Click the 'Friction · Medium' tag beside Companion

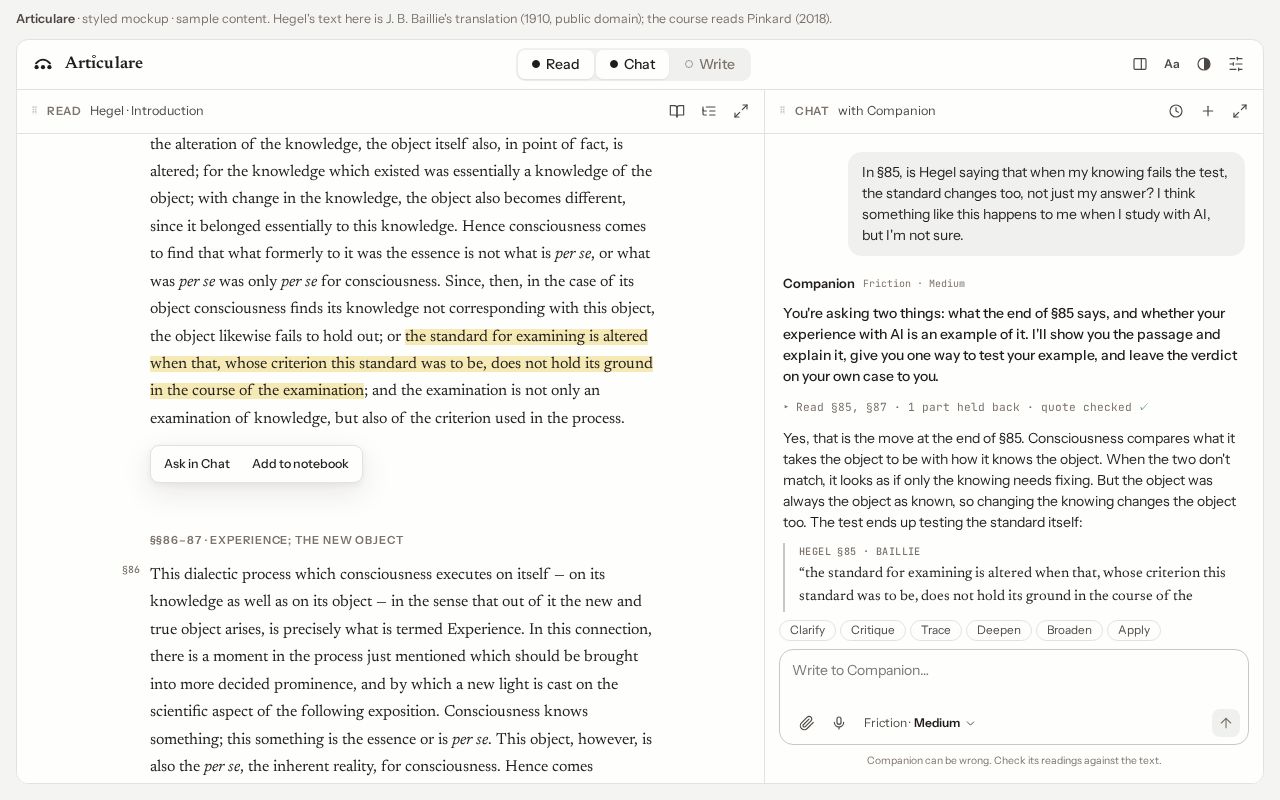tap(914, 284)
